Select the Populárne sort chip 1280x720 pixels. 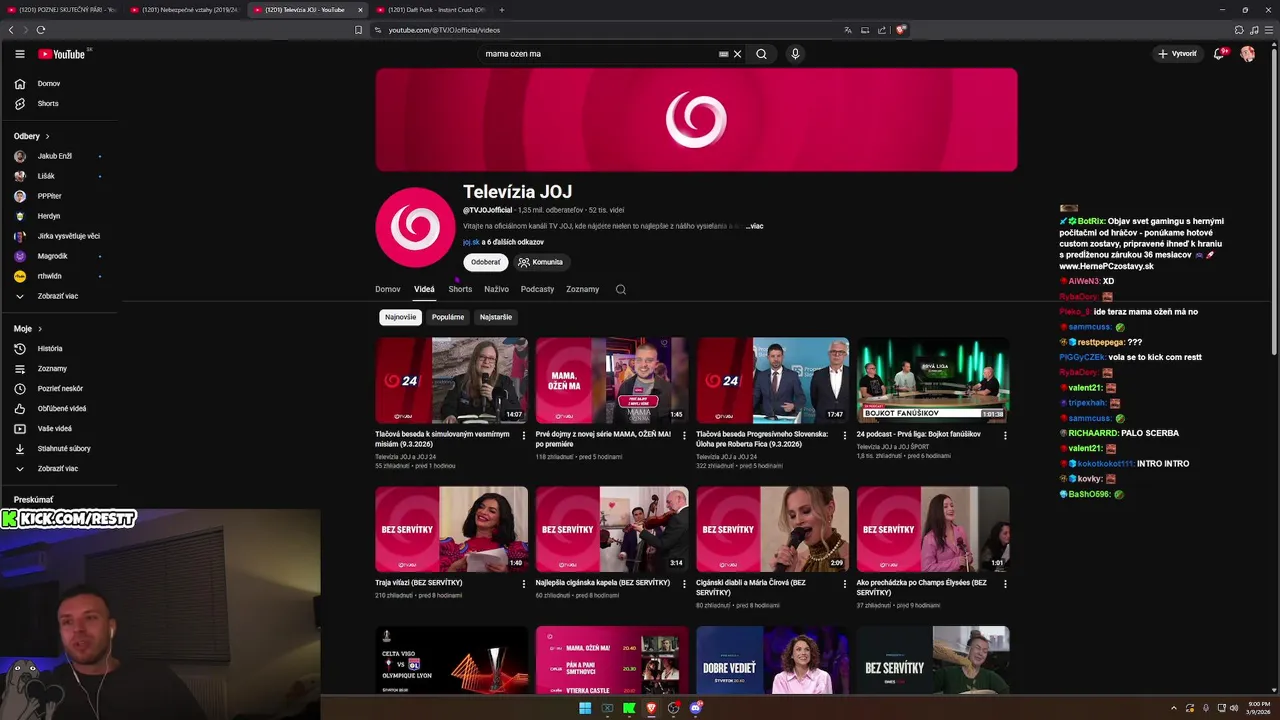pyautogui.click(x=448, y=317)
